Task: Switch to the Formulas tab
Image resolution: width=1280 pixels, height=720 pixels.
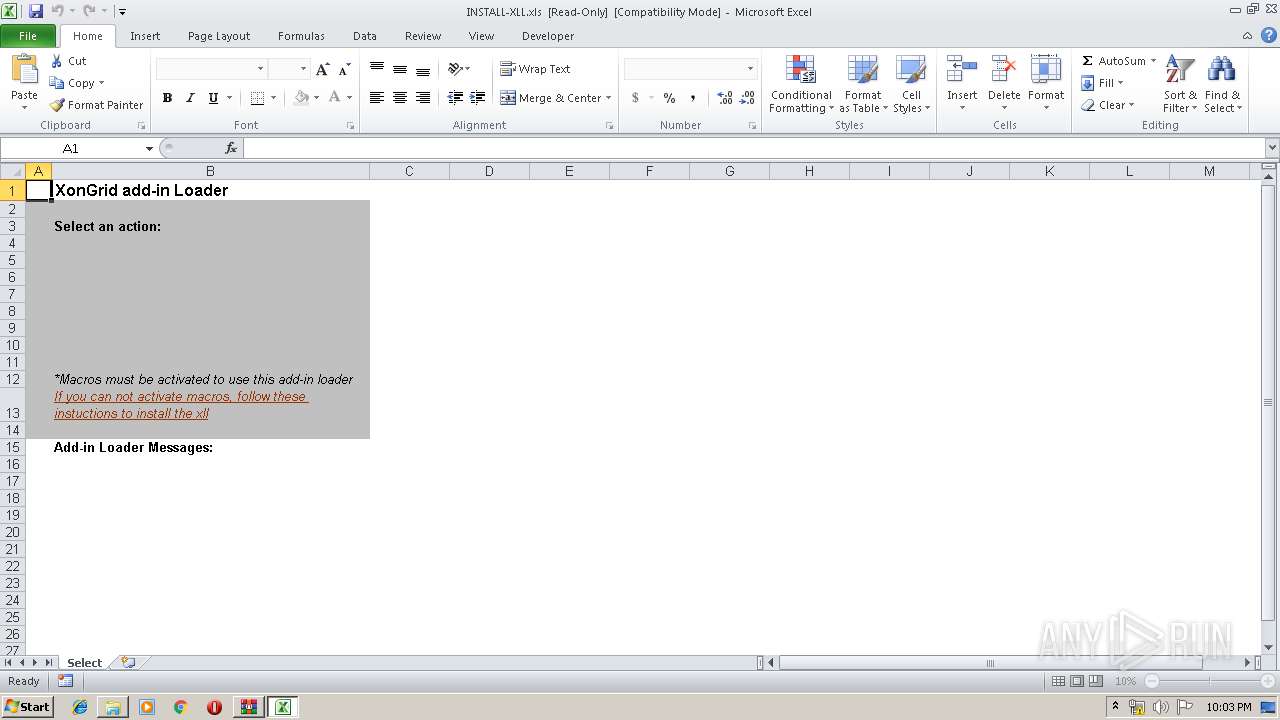Action: (x=301, y=36)
